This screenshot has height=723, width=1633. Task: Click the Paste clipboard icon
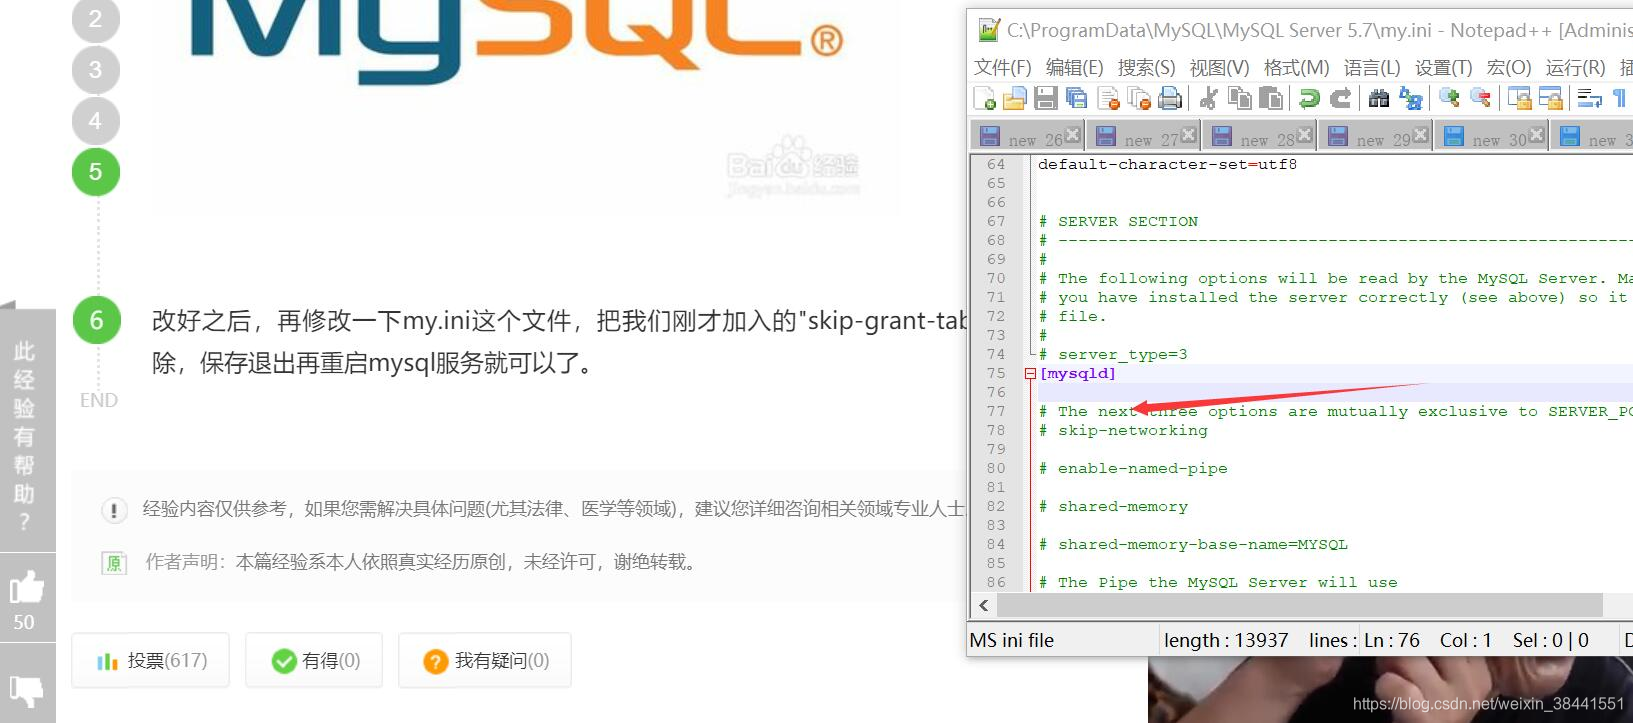click(x=1271, y=98)
